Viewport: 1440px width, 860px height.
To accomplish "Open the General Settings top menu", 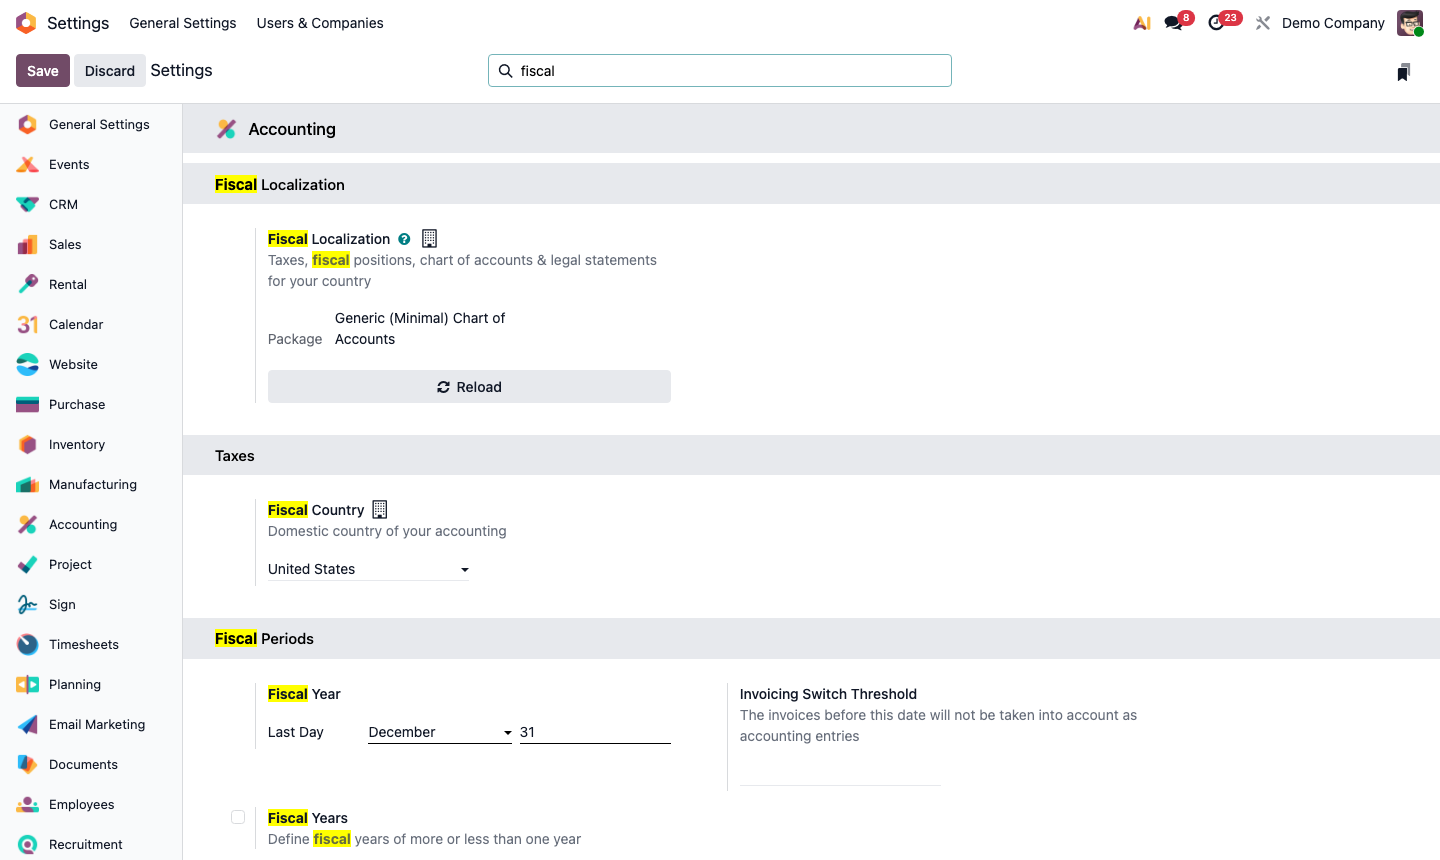I will (x=183, y=22).
